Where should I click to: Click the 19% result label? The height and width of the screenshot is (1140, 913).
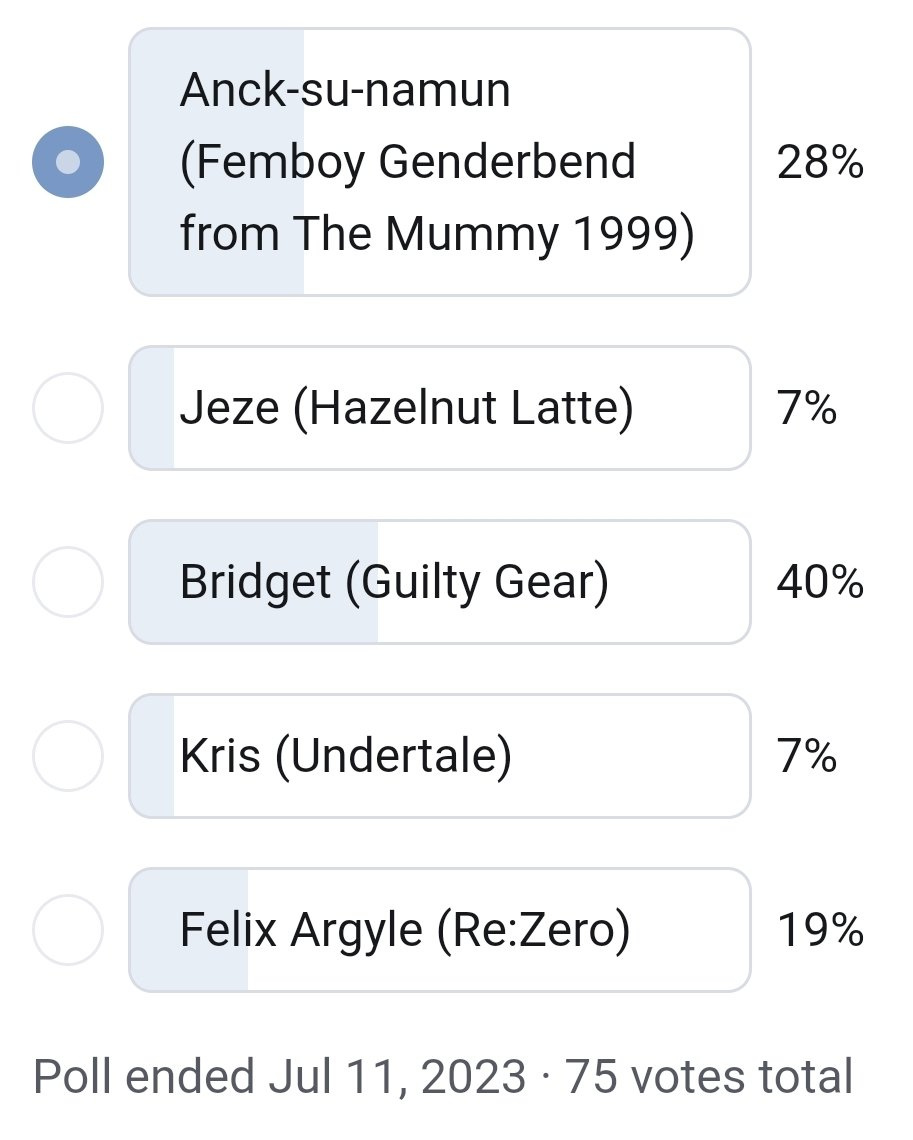[x=820, y=929]
